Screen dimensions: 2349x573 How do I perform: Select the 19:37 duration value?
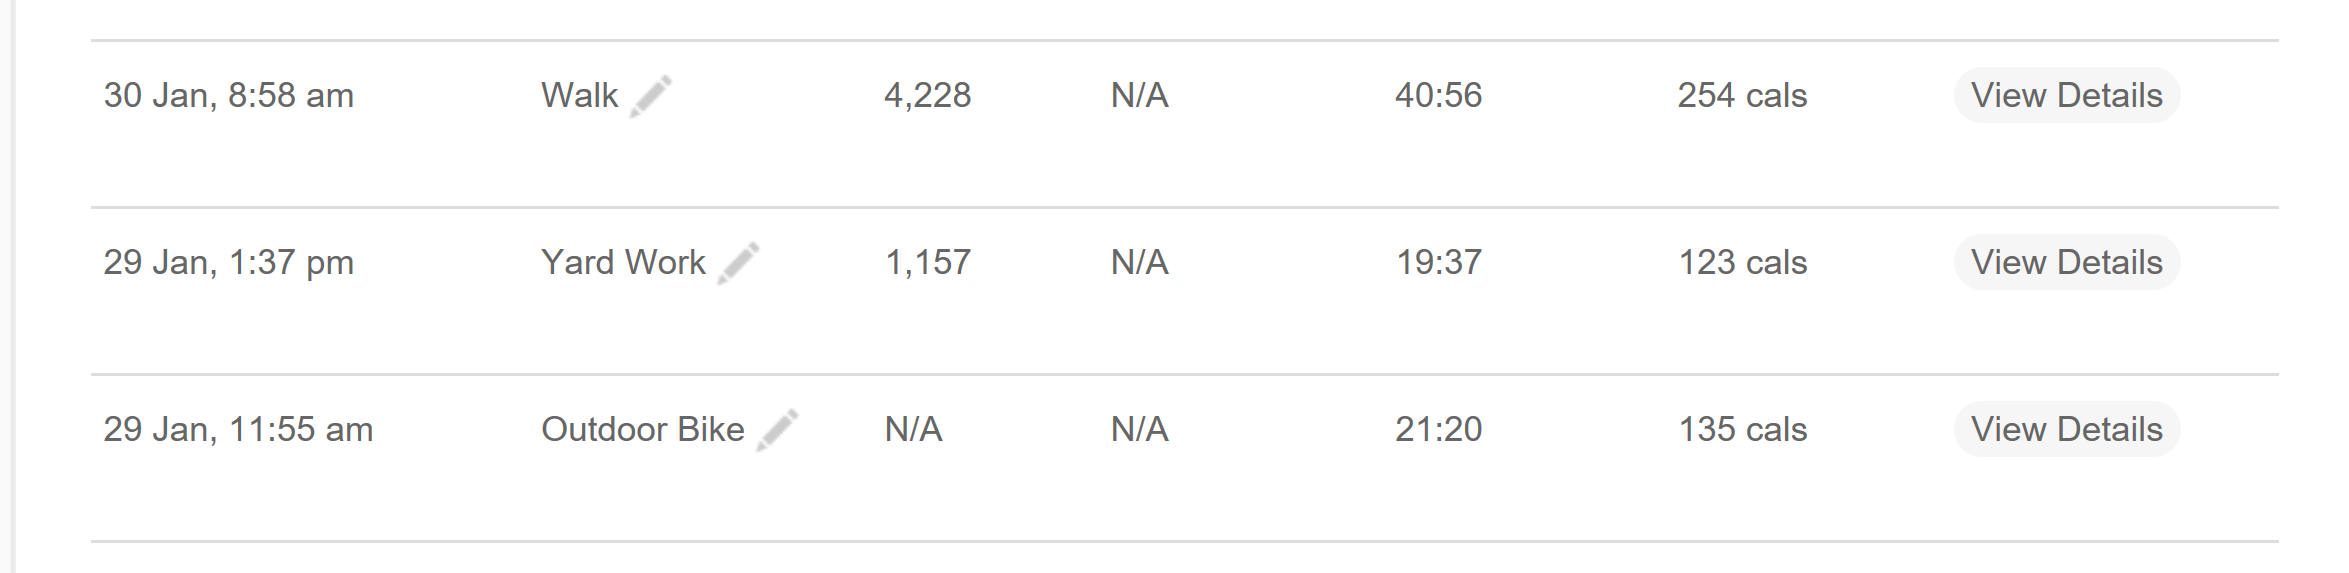[1439, 262]
